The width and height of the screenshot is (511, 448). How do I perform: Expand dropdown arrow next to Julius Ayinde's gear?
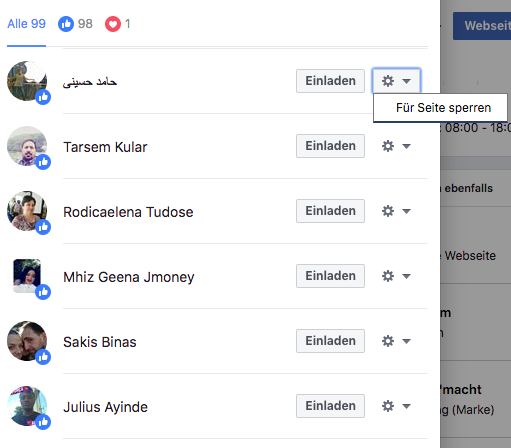point(406,406)
